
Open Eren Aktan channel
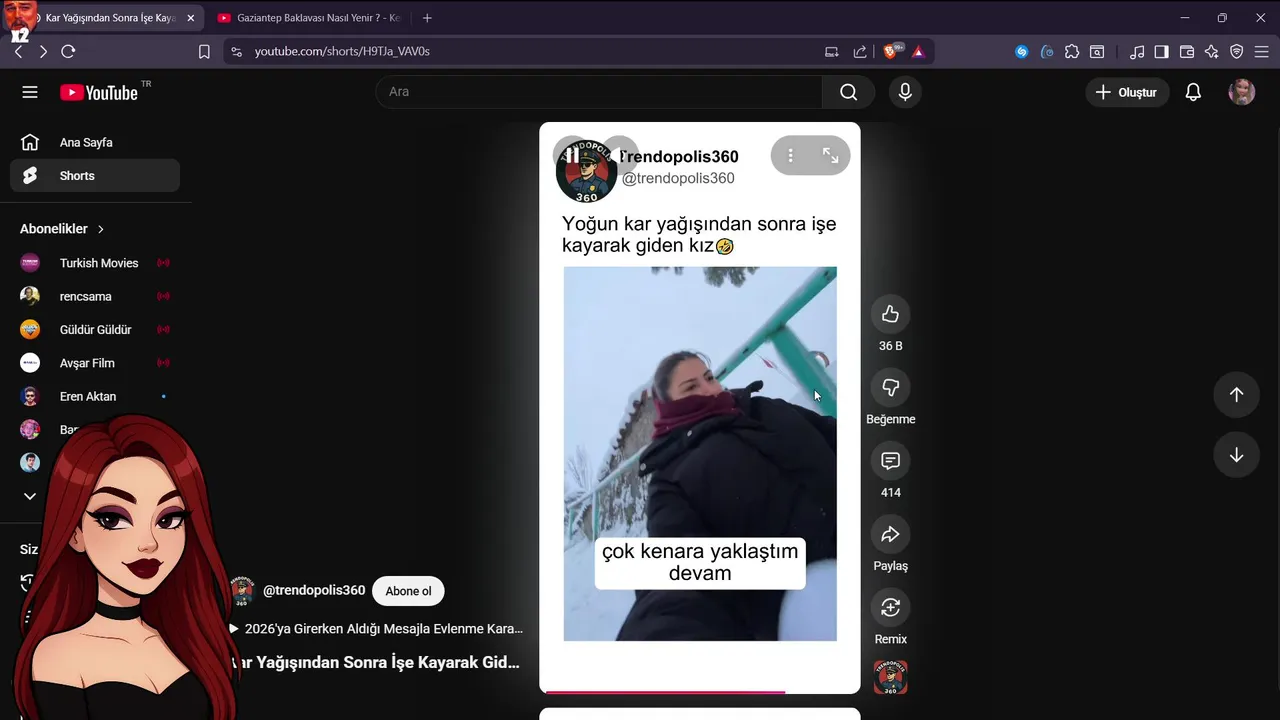click(95, 396)
